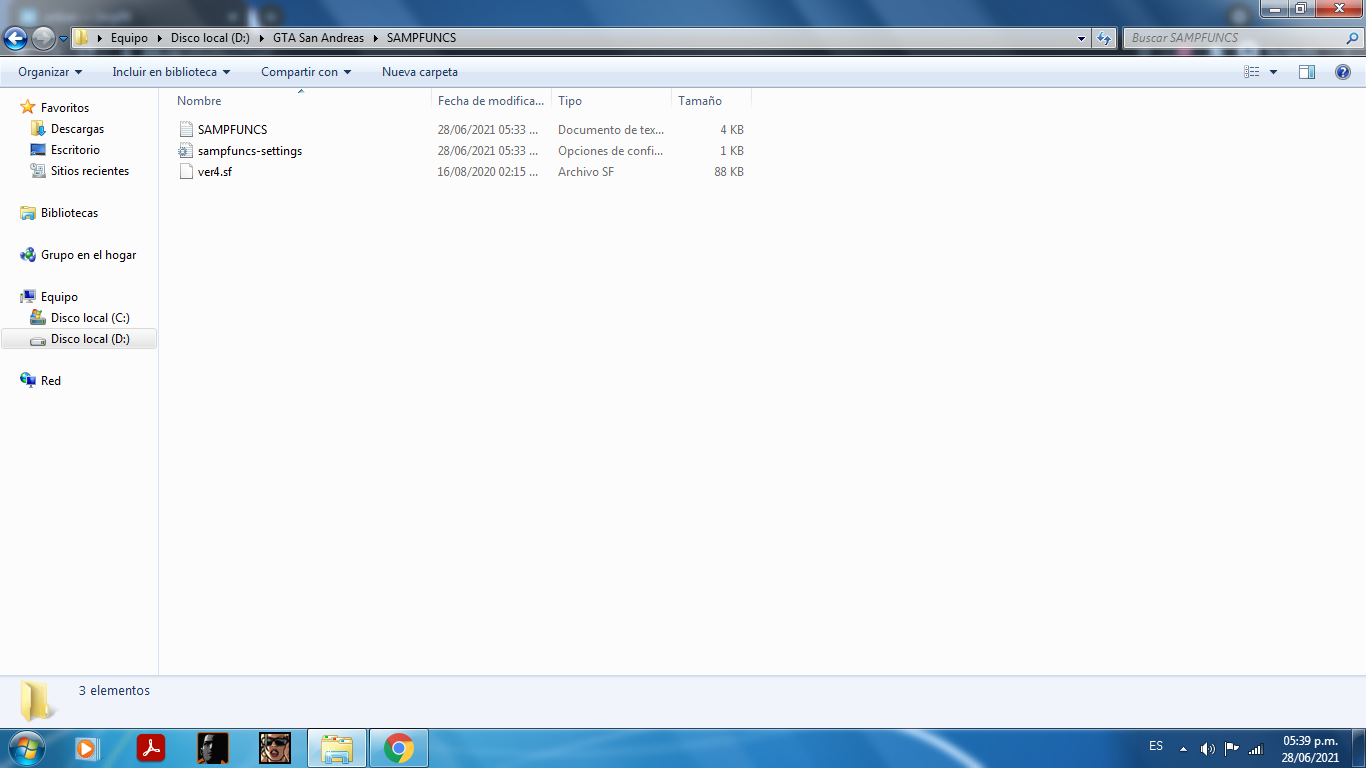Expand the address bar history dropdown arrow
The width and height of the screenshot is (1366, 768).
coord(1082,38)
